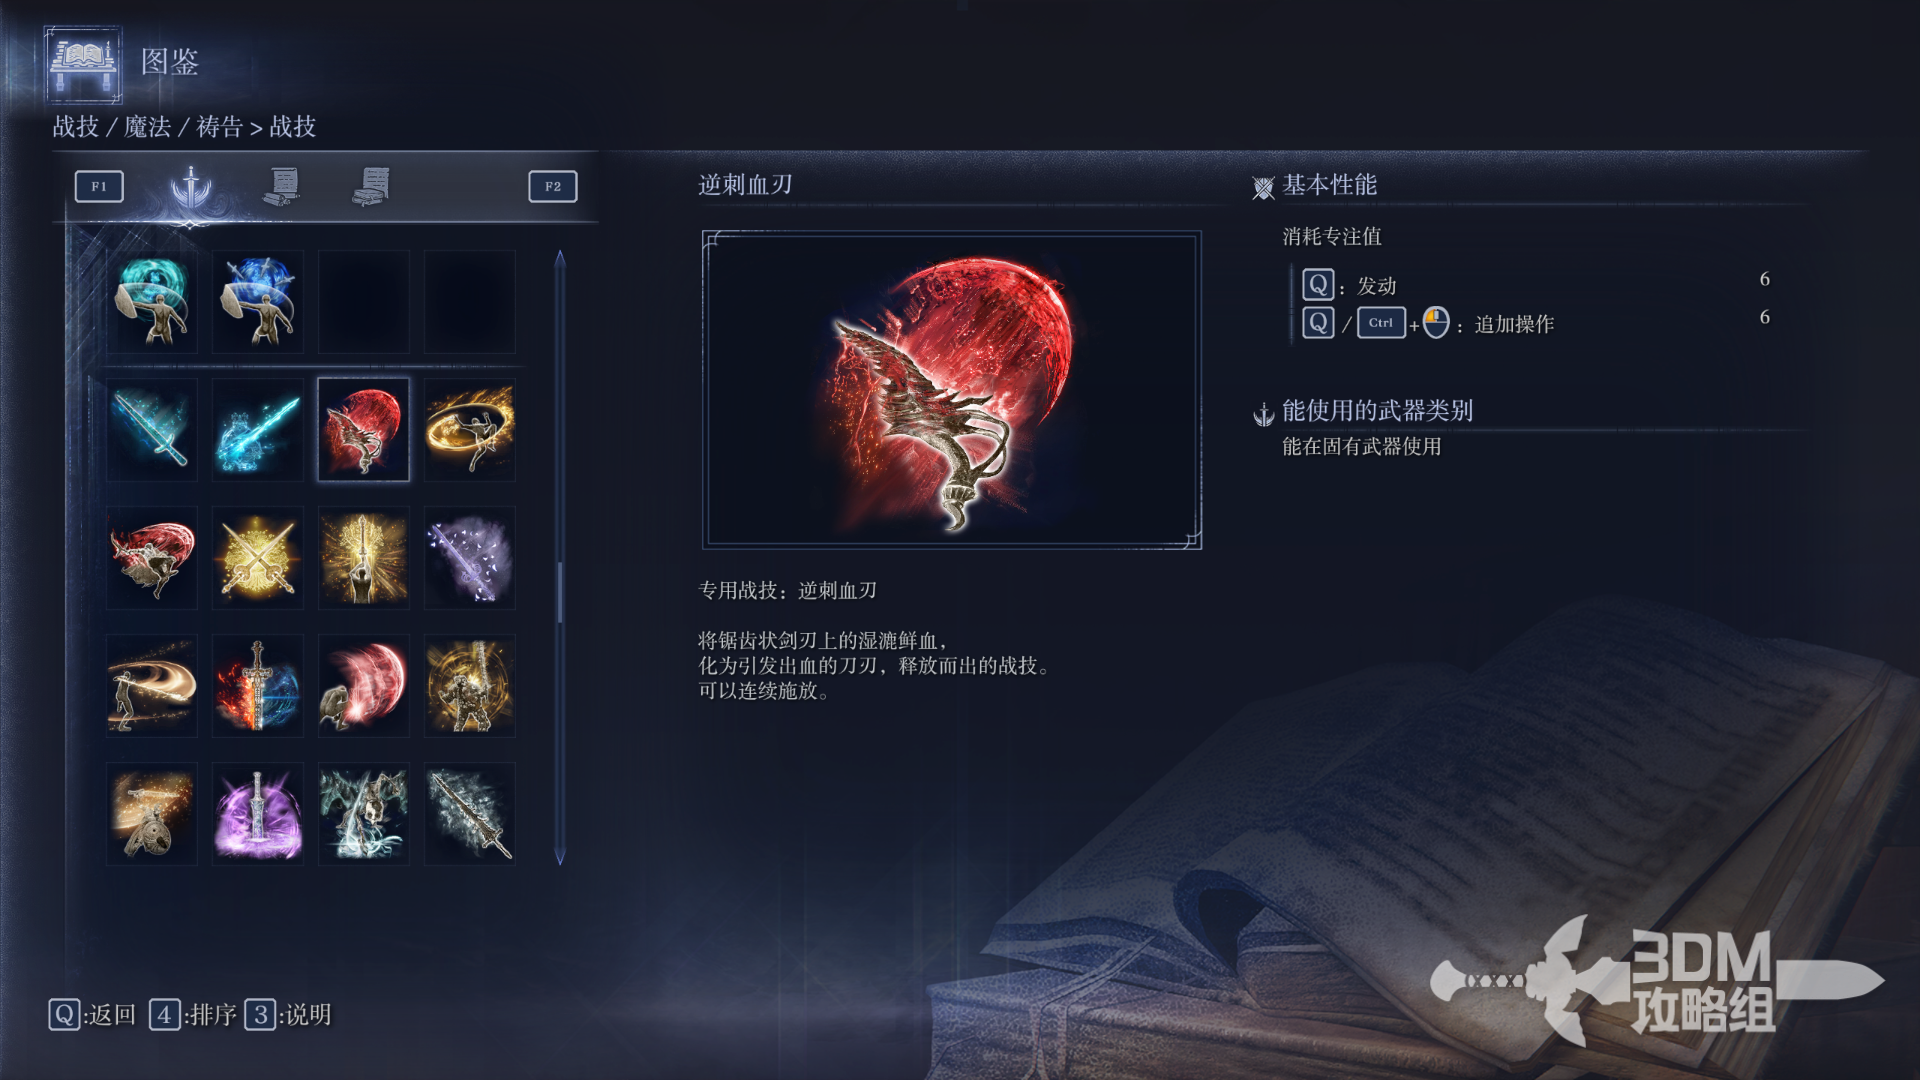Open the stacked books incantation tab
The height and width of the screenshot is (1080, 1920).
(x=372, y=186)
